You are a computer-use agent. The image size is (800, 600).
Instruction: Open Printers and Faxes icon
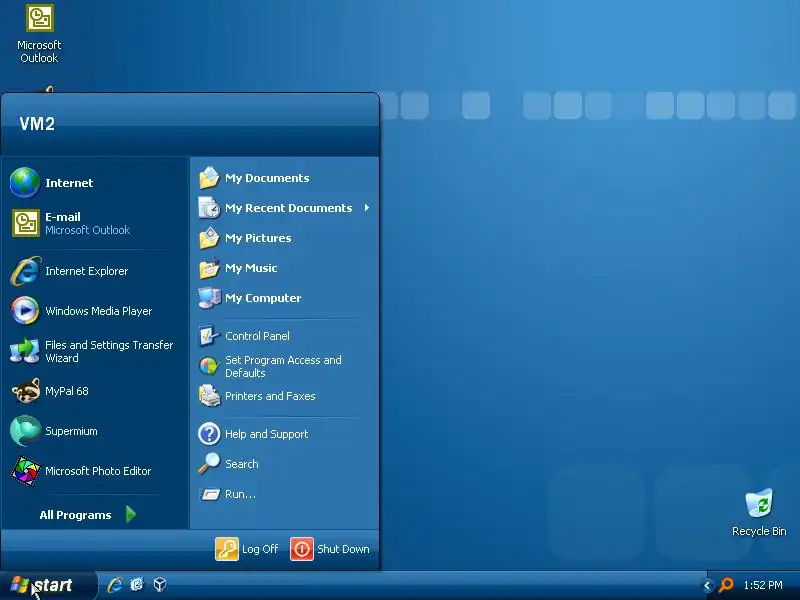[209, 396]
